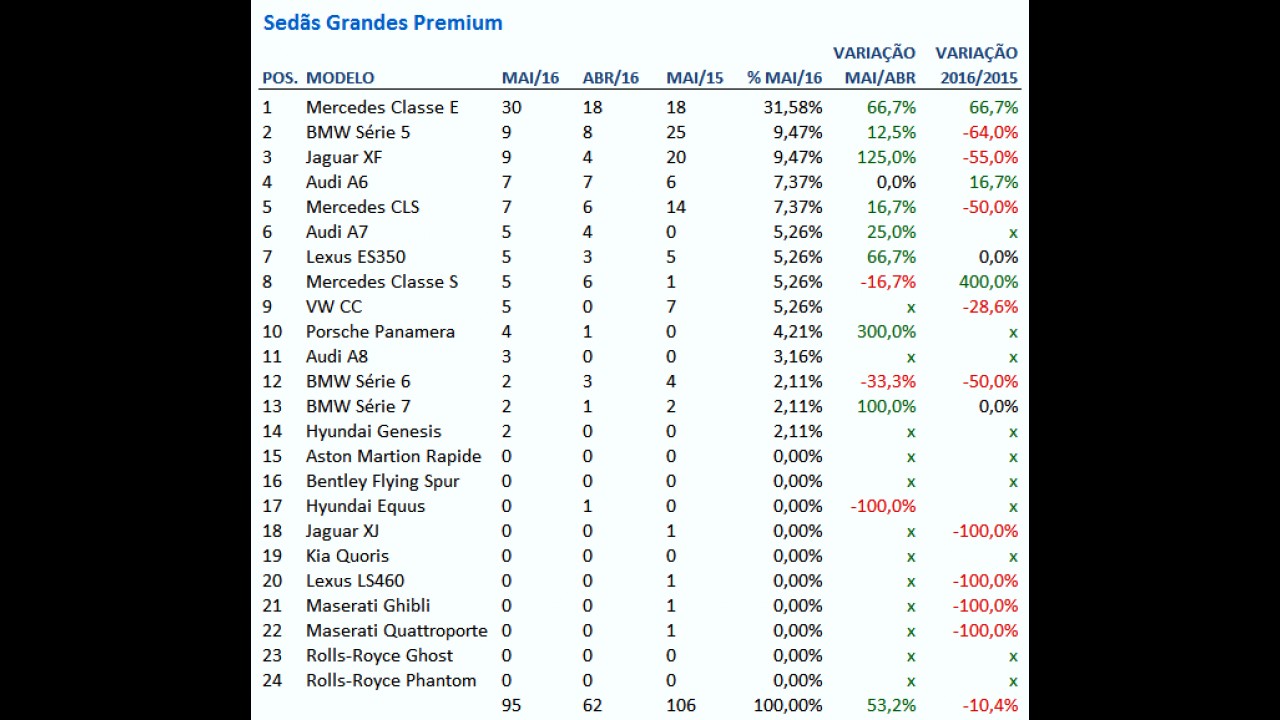The width and height of the screenshot is (1280, 720).
Task: Click the MAI/15 value 20 for Jaguar XF
Action: [676, 157]
